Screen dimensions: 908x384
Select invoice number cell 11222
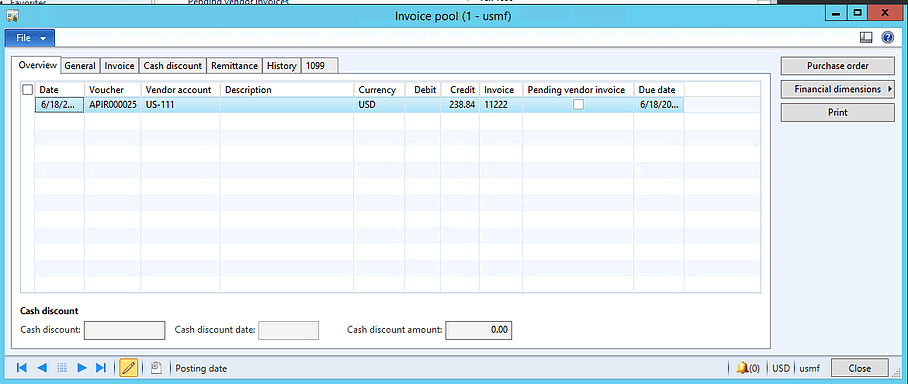pyautogui.click(x=501, y=105)
